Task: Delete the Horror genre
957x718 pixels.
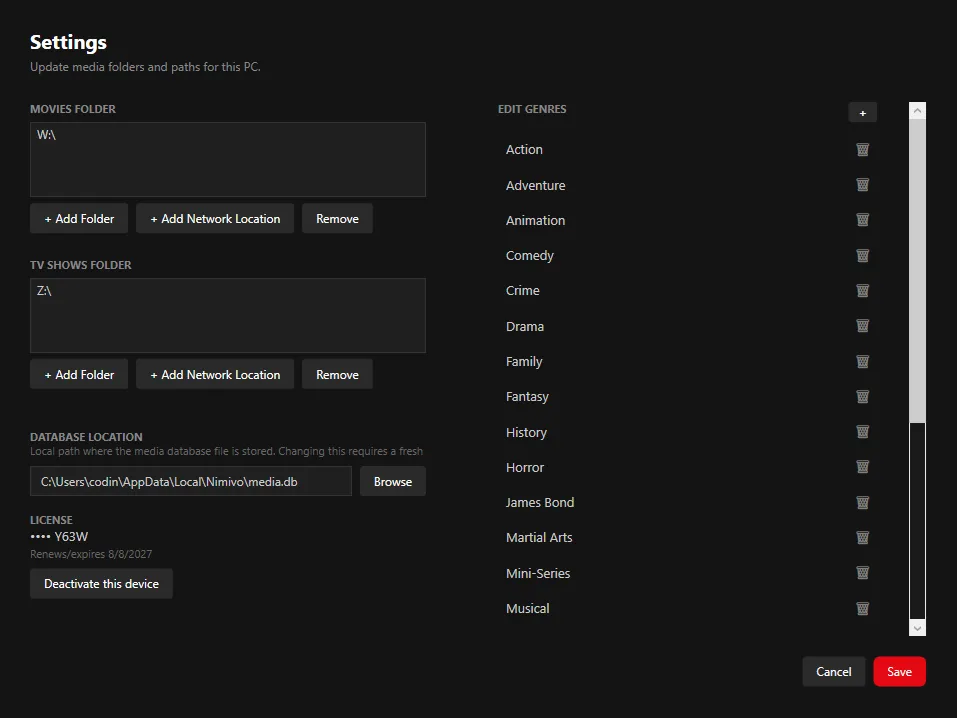Action: tap(862, 467)
